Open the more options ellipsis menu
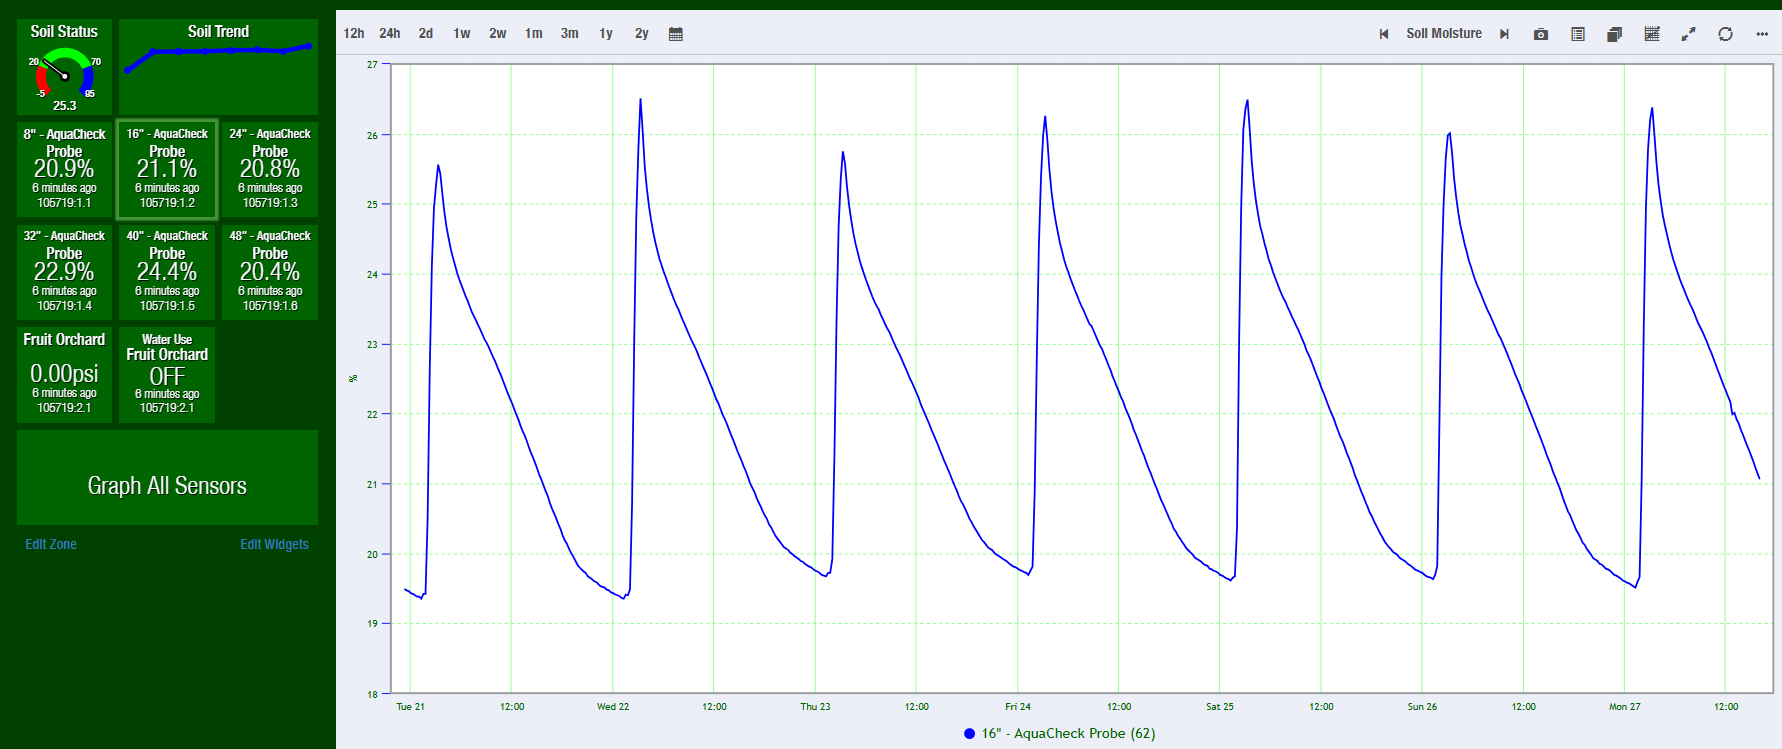Image resolution: width=1782 pixels, height=749 pixels. click(1762, 34)
